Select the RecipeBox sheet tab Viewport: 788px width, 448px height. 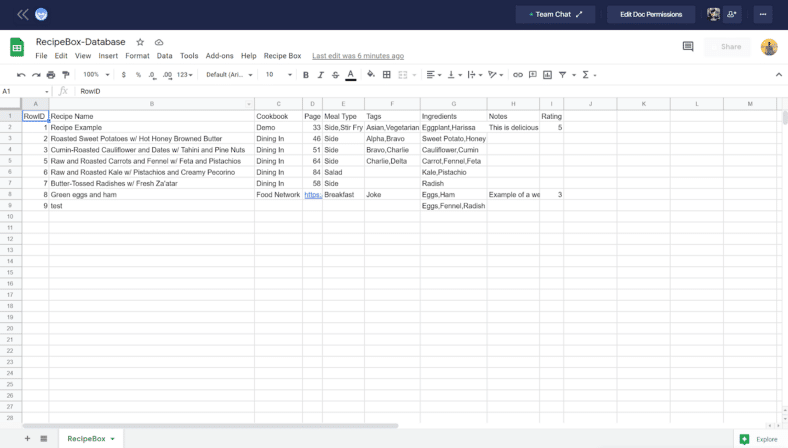pos(91,438)
